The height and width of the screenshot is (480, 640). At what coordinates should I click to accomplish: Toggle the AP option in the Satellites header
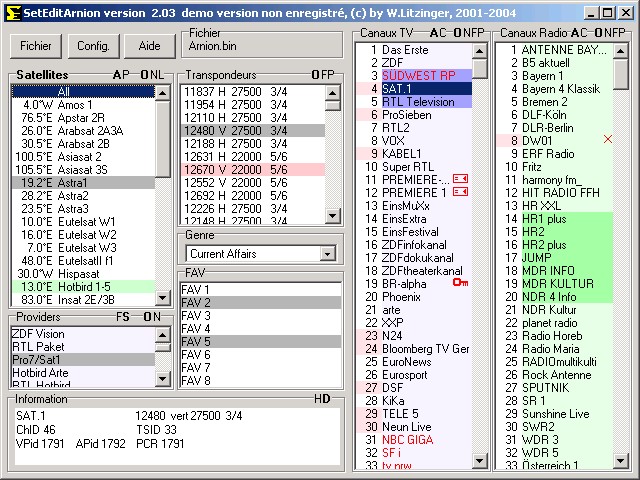tap(120, 75)
